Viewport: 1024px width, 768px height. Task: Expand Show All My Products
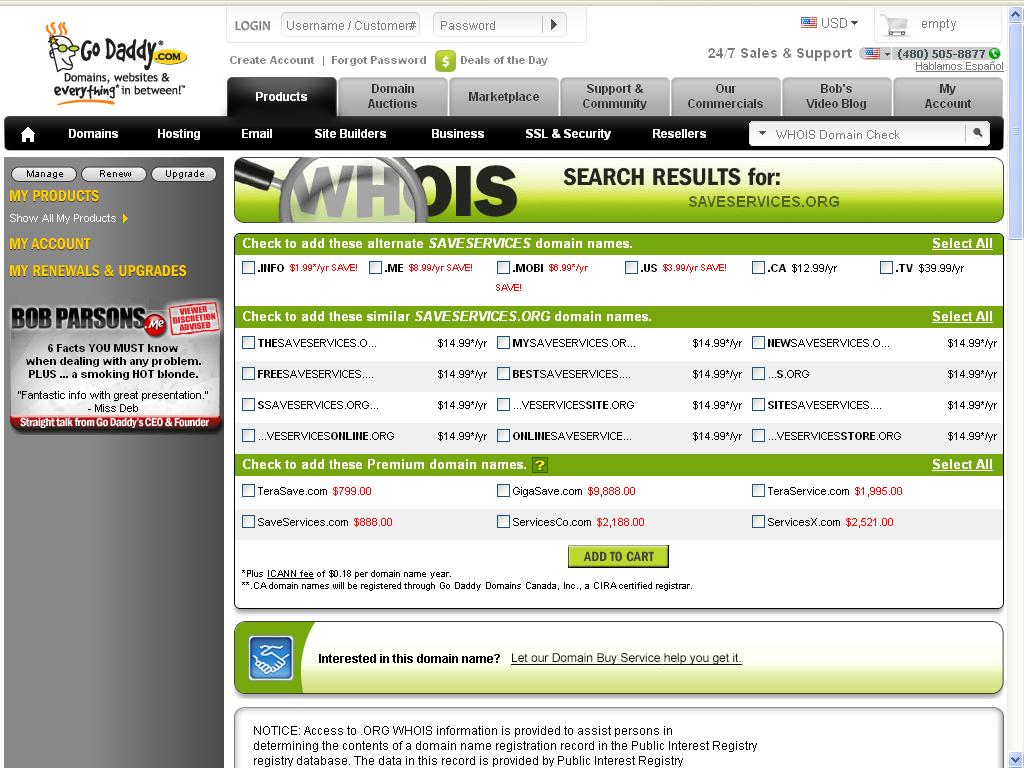[69, 218]
